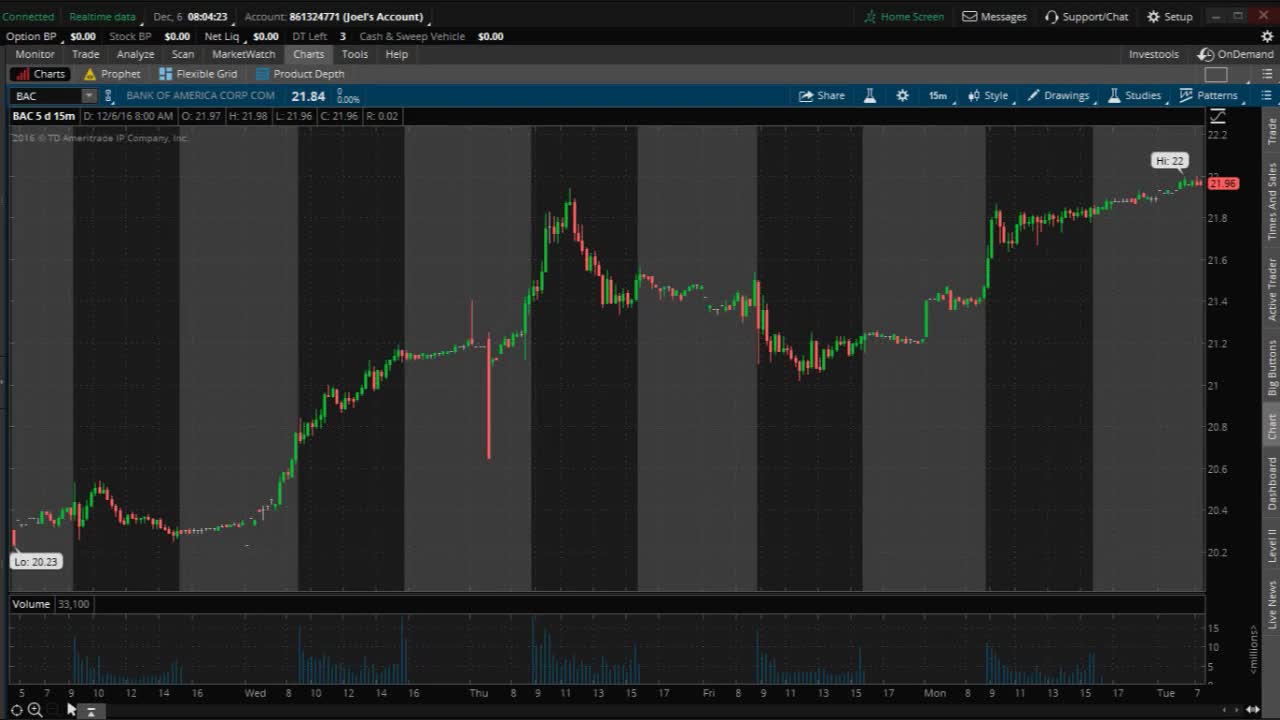Click the Investools button
This screenshot has height=720, width=1280.
pos(1154,54)
